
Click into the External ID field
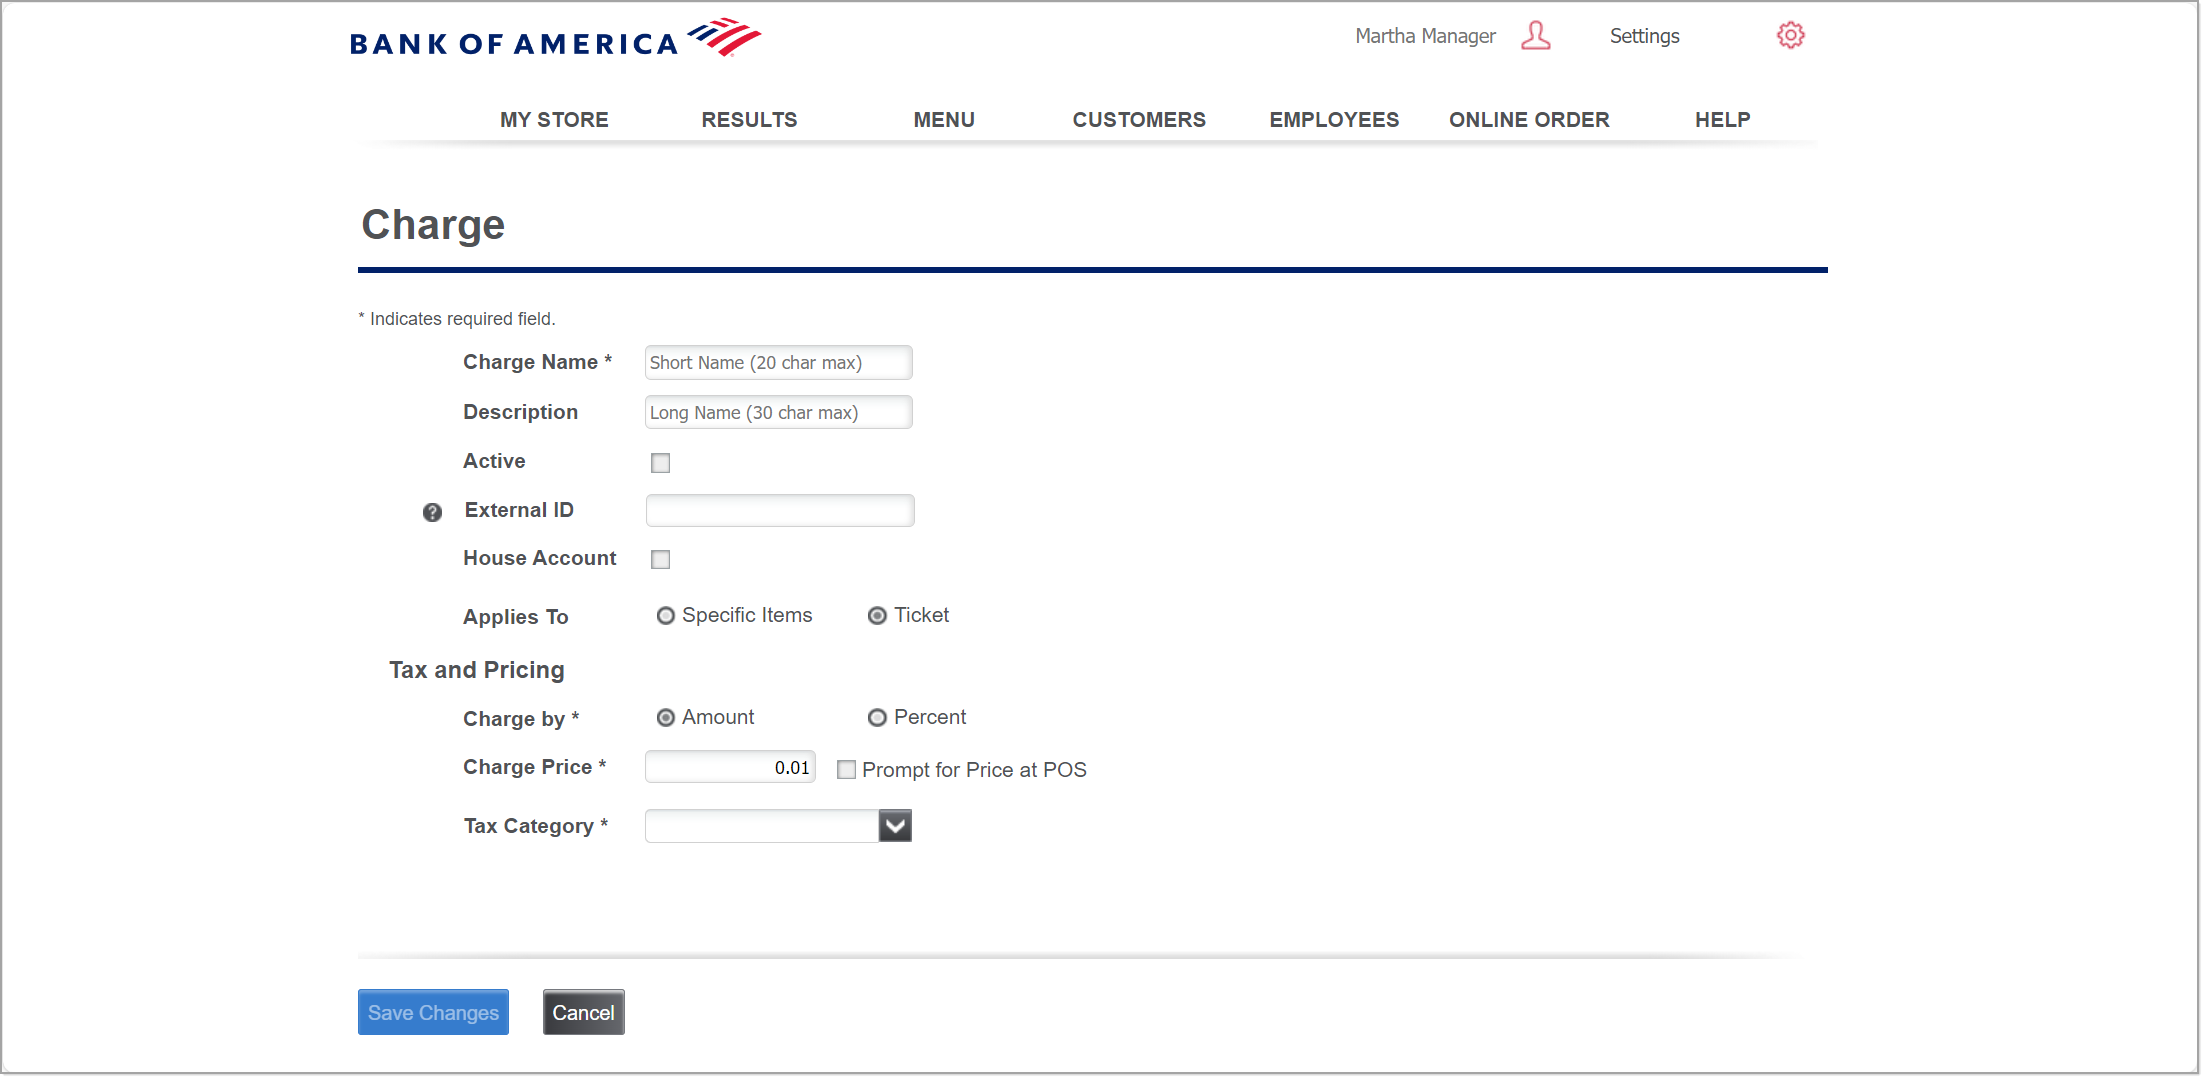click(x=780, y=511)
